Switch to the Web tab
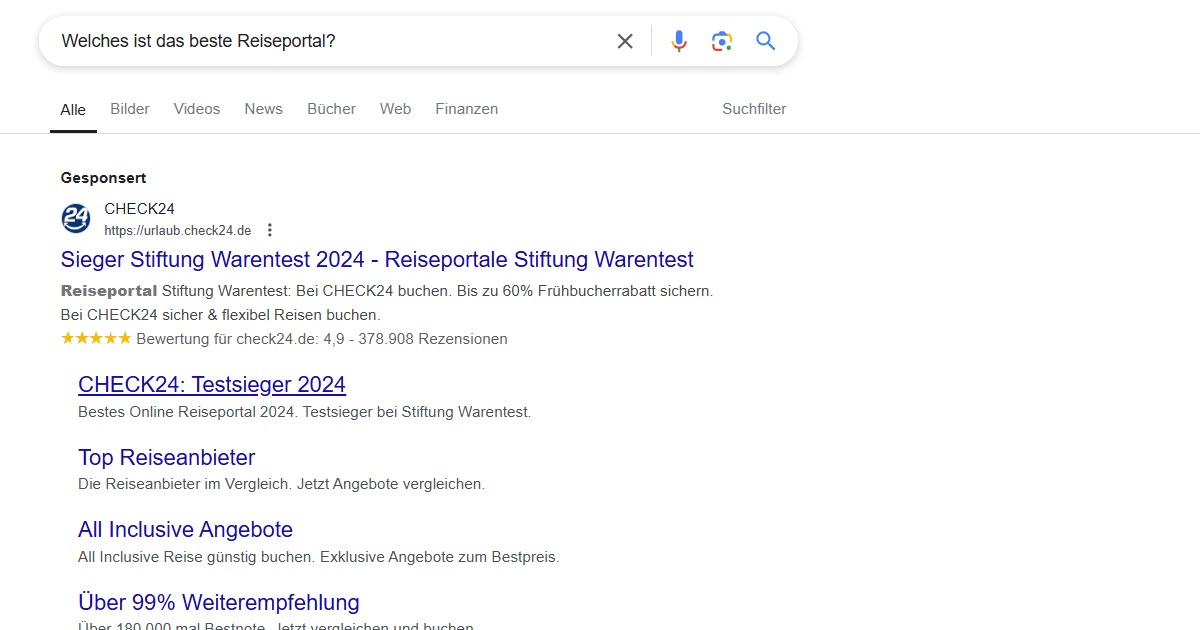The image size is (1200, 630). click(395, 109)
